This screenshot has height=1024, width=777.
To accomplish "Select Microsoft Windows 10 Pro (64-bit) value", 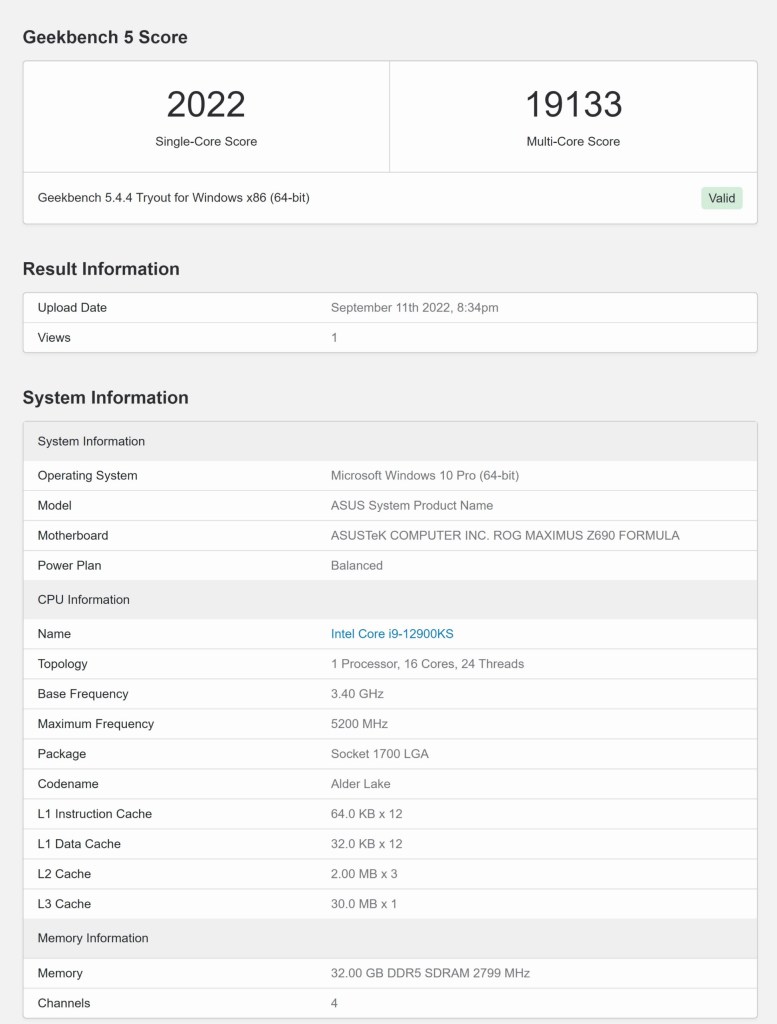I will (x=425, y=475).
